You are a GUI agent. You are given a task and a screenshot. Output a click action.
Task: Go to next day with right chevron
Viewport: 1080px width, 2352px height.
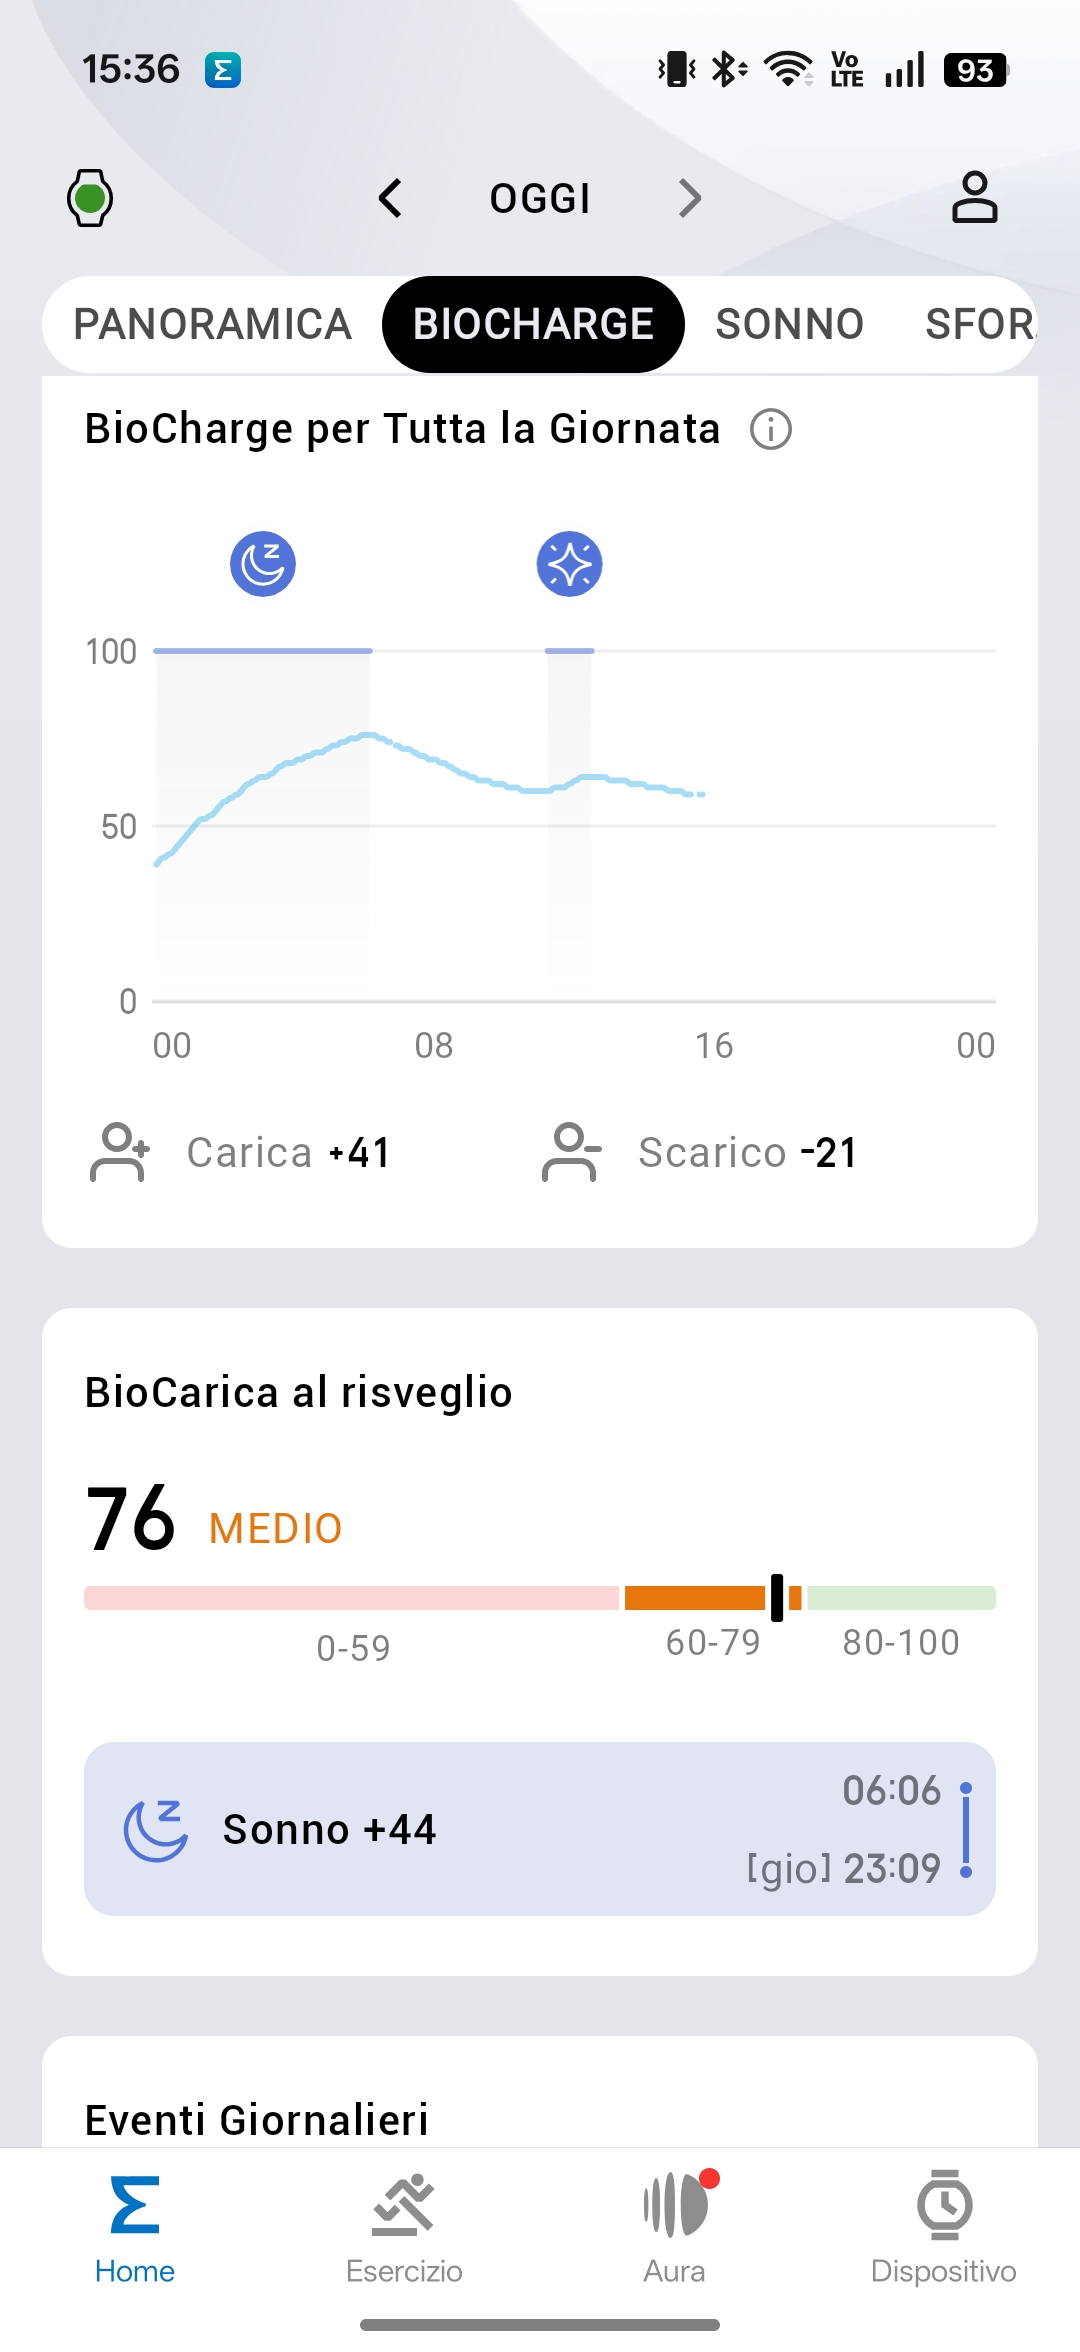tap(689, 198)
